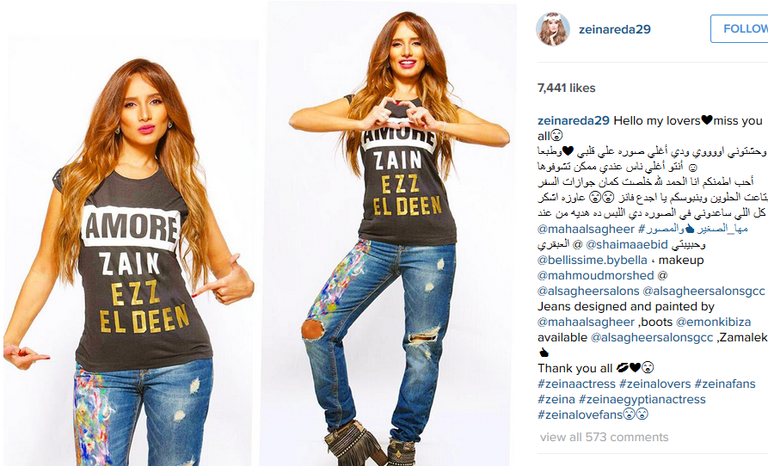
Task: Select the #zeinaactress hashtag
Action: pyautogui.click(x=576, y=384)
